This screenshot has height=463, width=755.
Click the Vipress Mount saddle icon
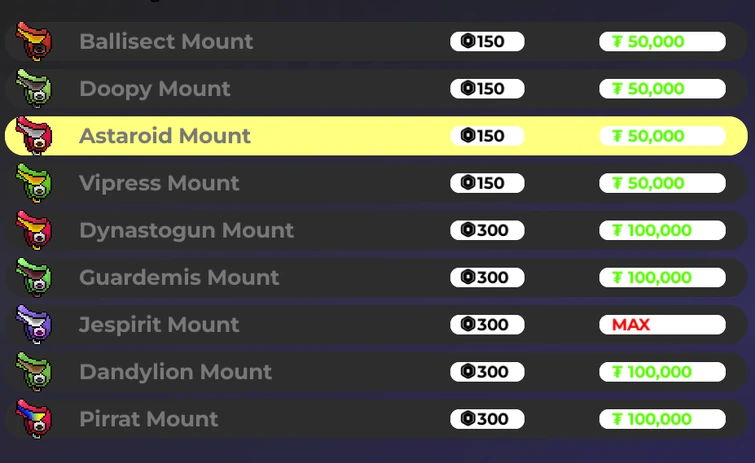35,183
